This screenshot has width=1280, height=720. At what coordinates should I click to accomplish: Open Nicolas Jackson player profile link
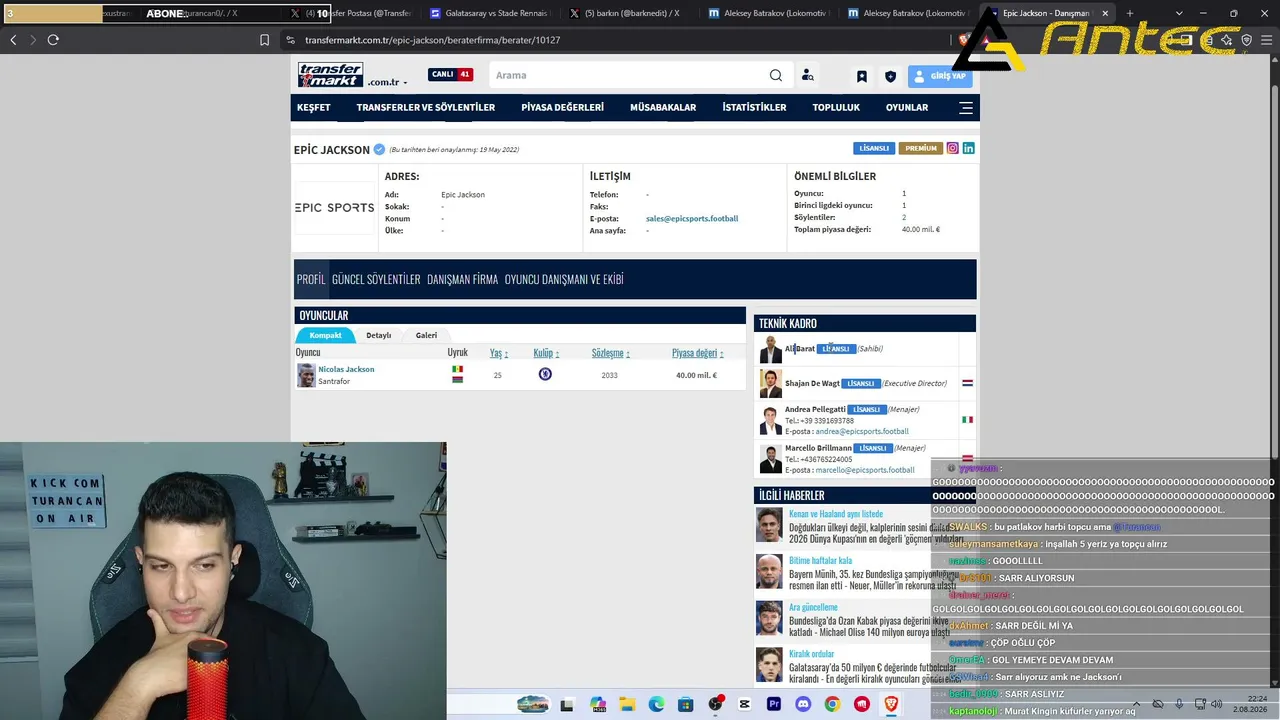[346, 369]
